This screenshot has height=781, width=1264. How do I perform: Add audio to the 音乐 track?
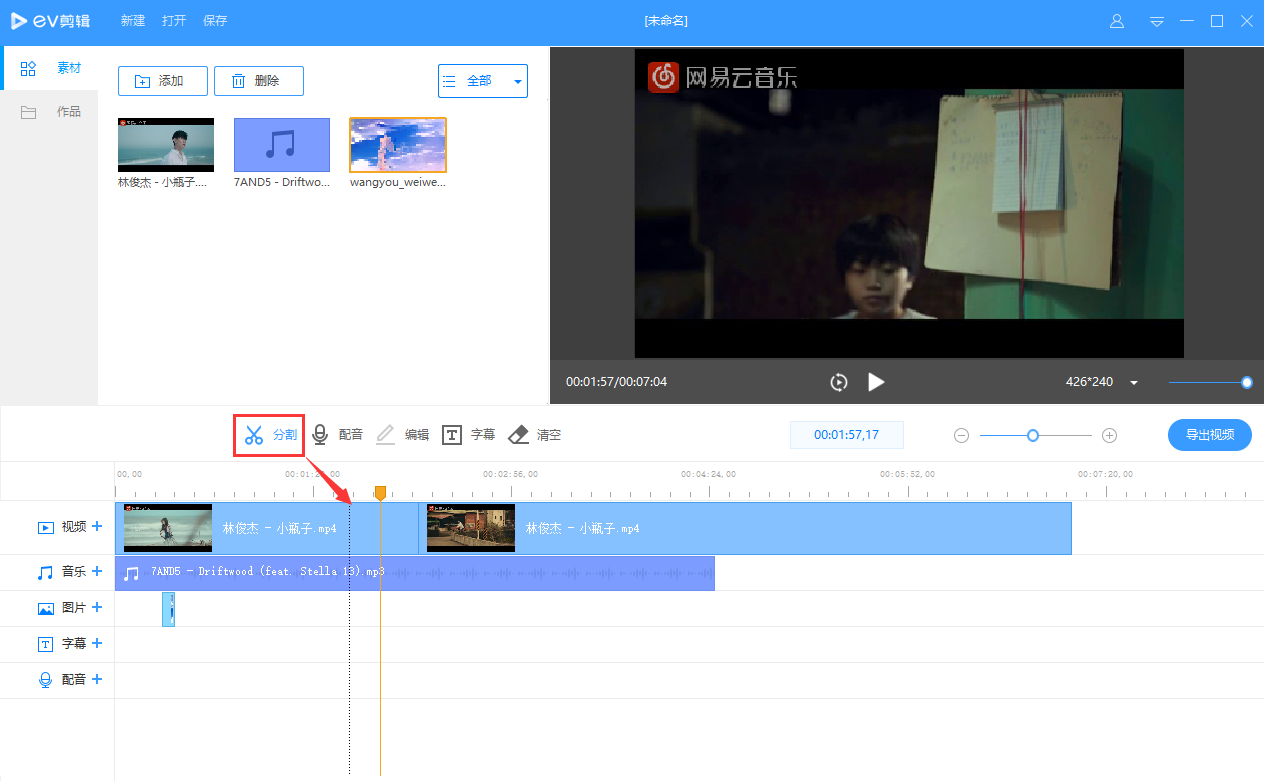pyautogui.click(x=97, y=571)
